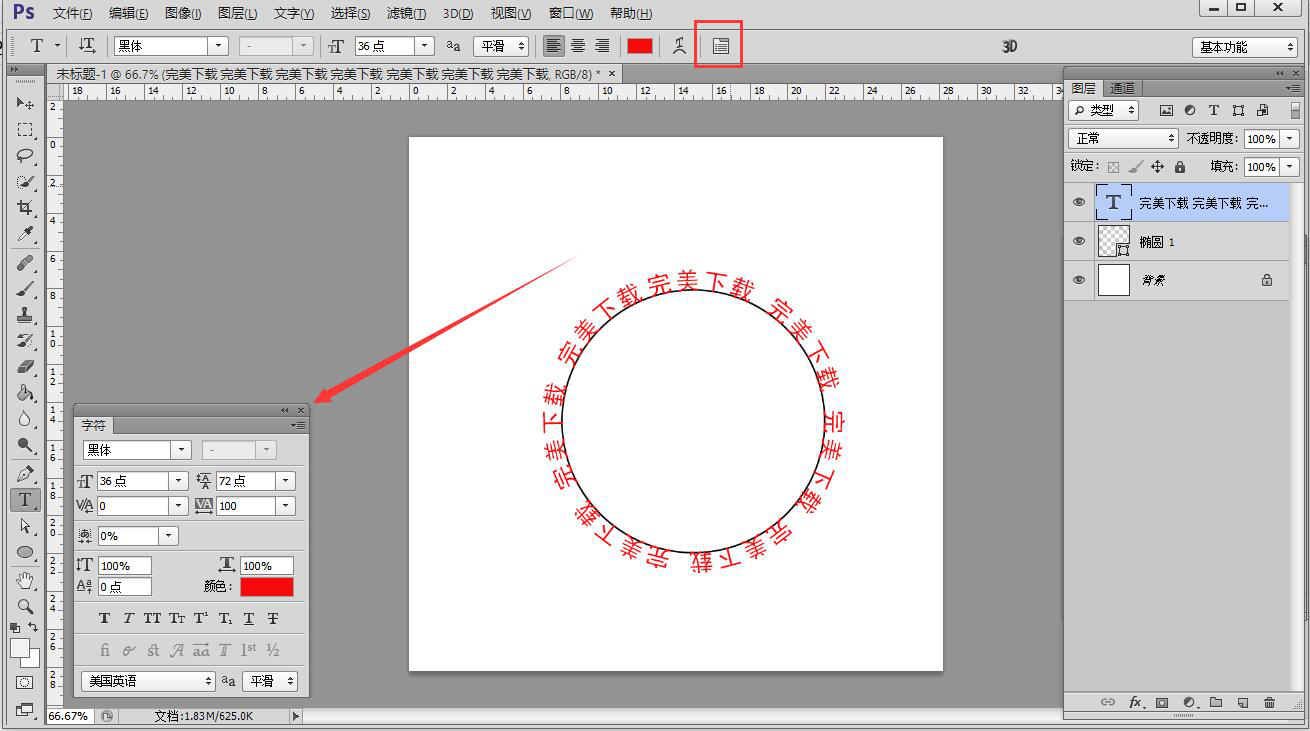The height and width of the screenshot is (731, 1310).
Task: Open font family dropdown in options bar
Action: (x=219, y=46)
